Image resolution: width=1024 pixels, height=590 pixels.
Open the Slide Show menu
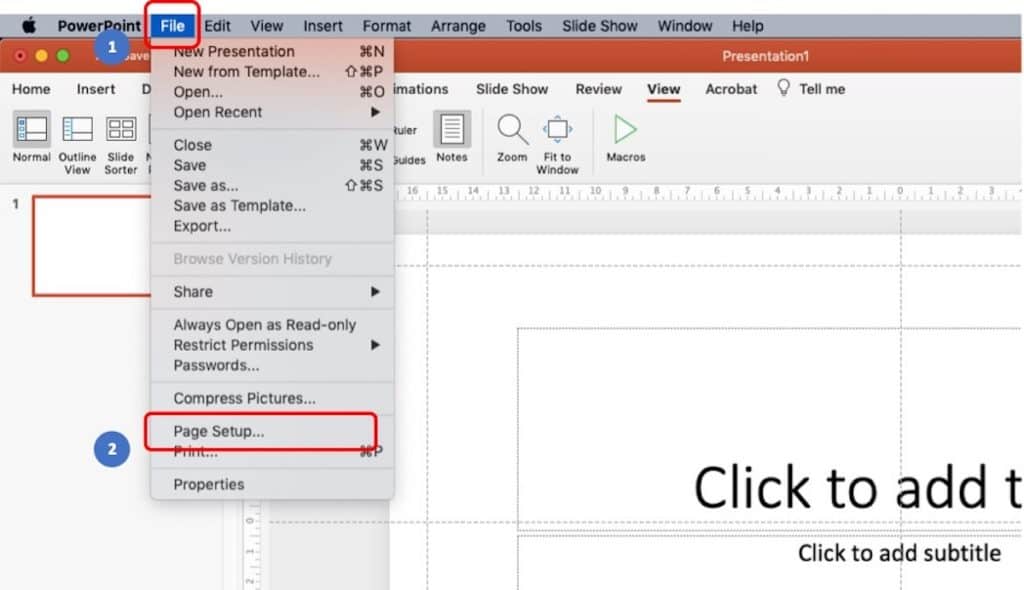(x=600, y=25)
